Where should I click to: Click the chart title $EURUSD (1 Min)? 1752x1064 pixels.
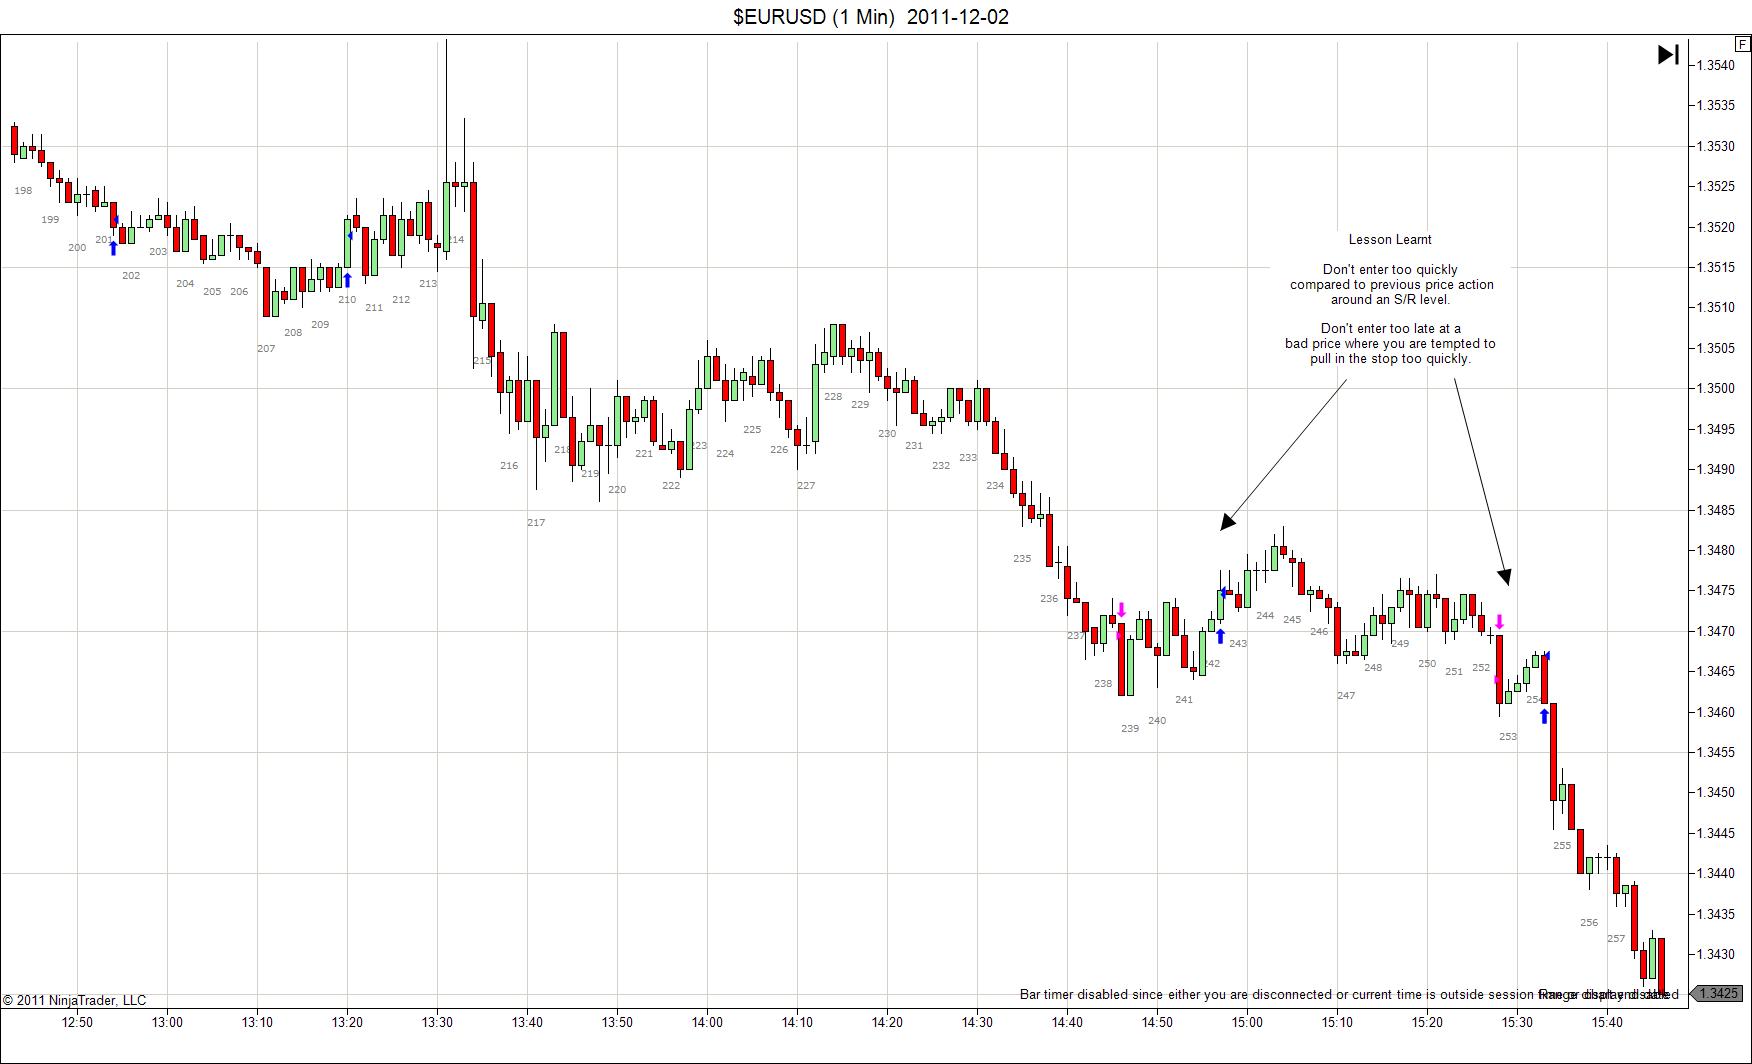pyautogui.click(x=814, y=17)
